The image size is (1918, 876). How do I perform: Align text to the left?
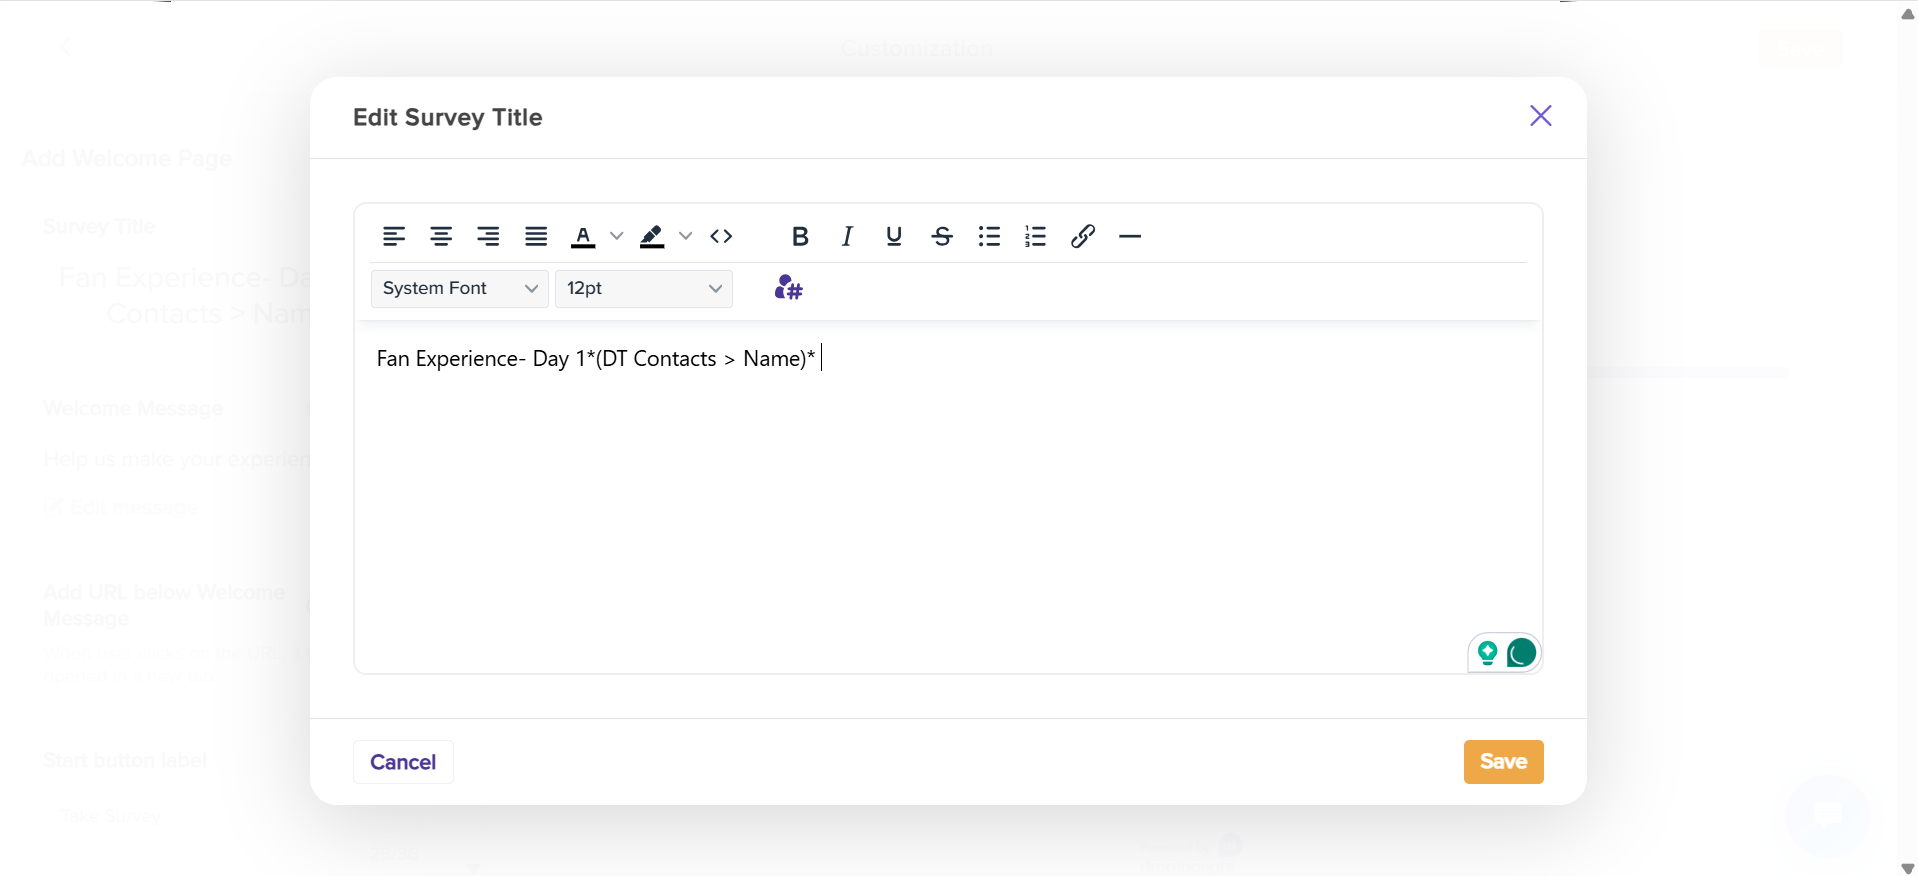click(394, 237)
